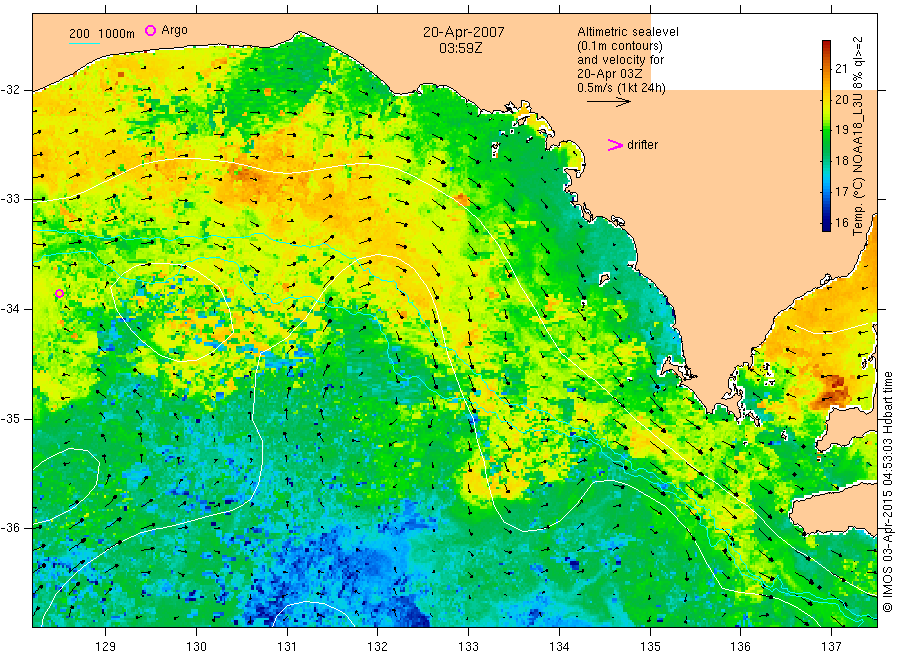
Task: Click the 0.5m/s velocity scale arrow
Action: 608,102
